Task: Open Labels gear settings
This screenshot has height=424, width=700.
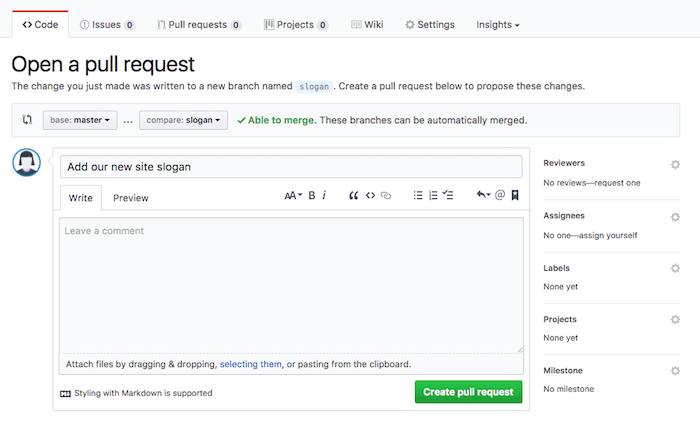Action: 675,269
